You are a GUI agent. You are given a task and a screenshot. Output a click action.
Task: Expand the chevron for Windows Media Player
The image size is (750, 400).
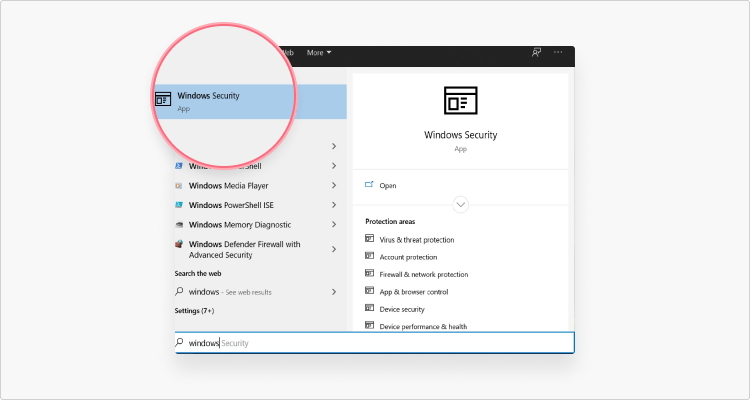(x=334, y=186)
